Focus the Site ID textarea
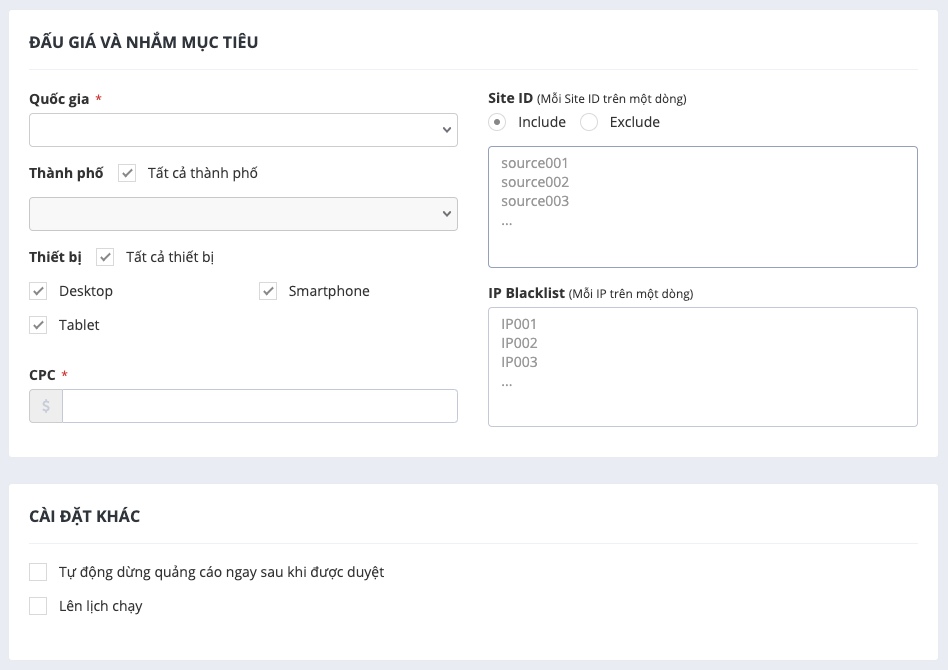 pyautogui.click(x=703, y=207)
